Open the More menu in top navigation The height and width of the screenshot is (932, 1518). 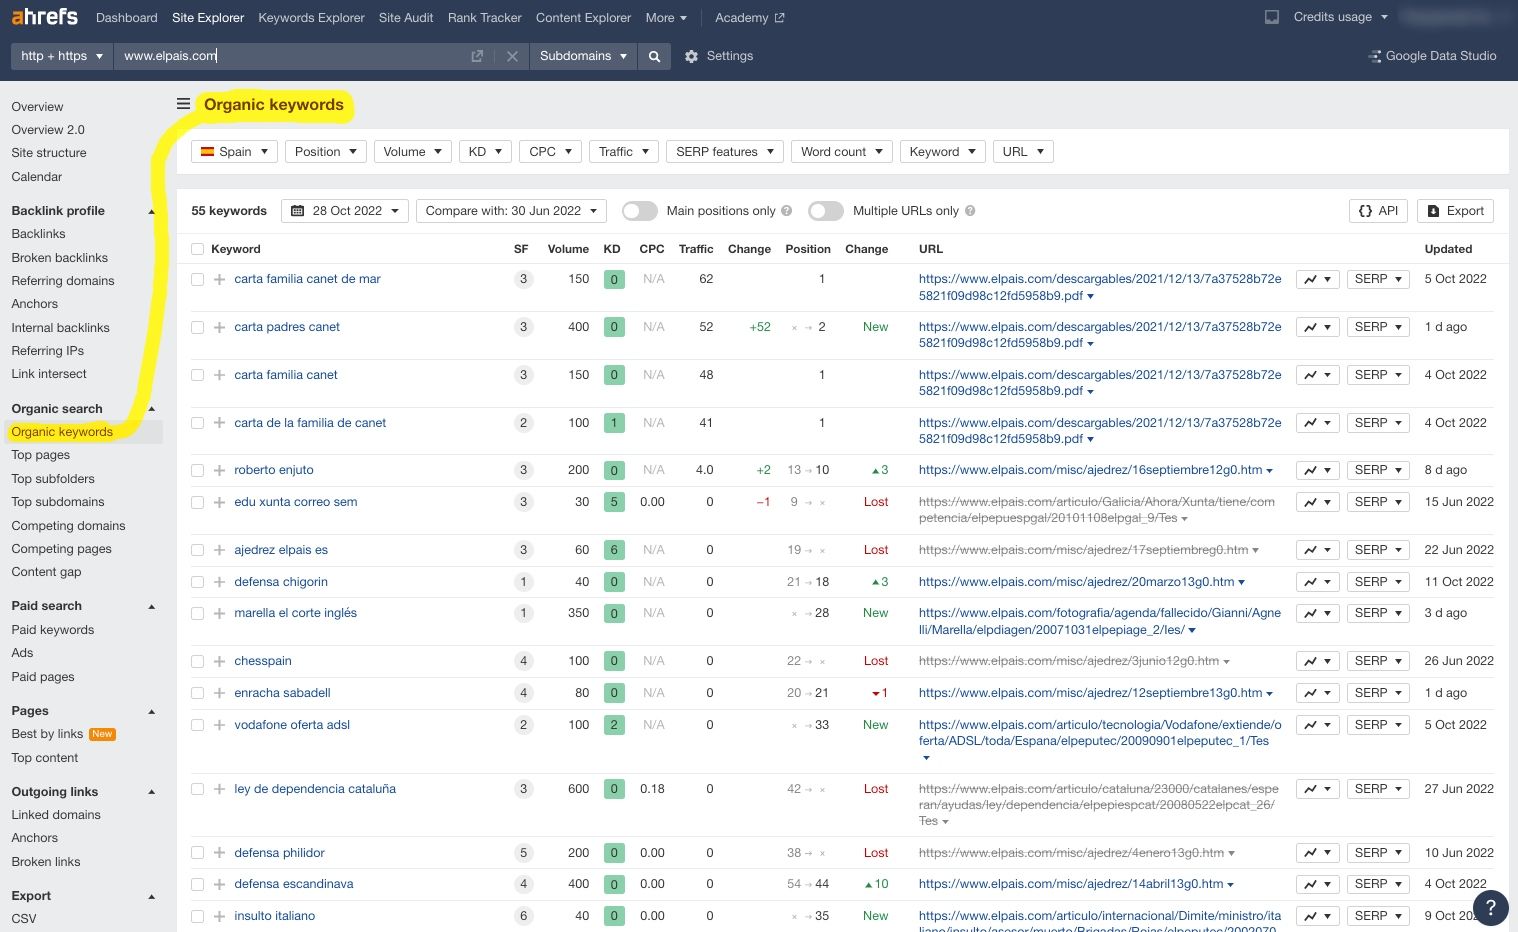[x=666, y=18]
